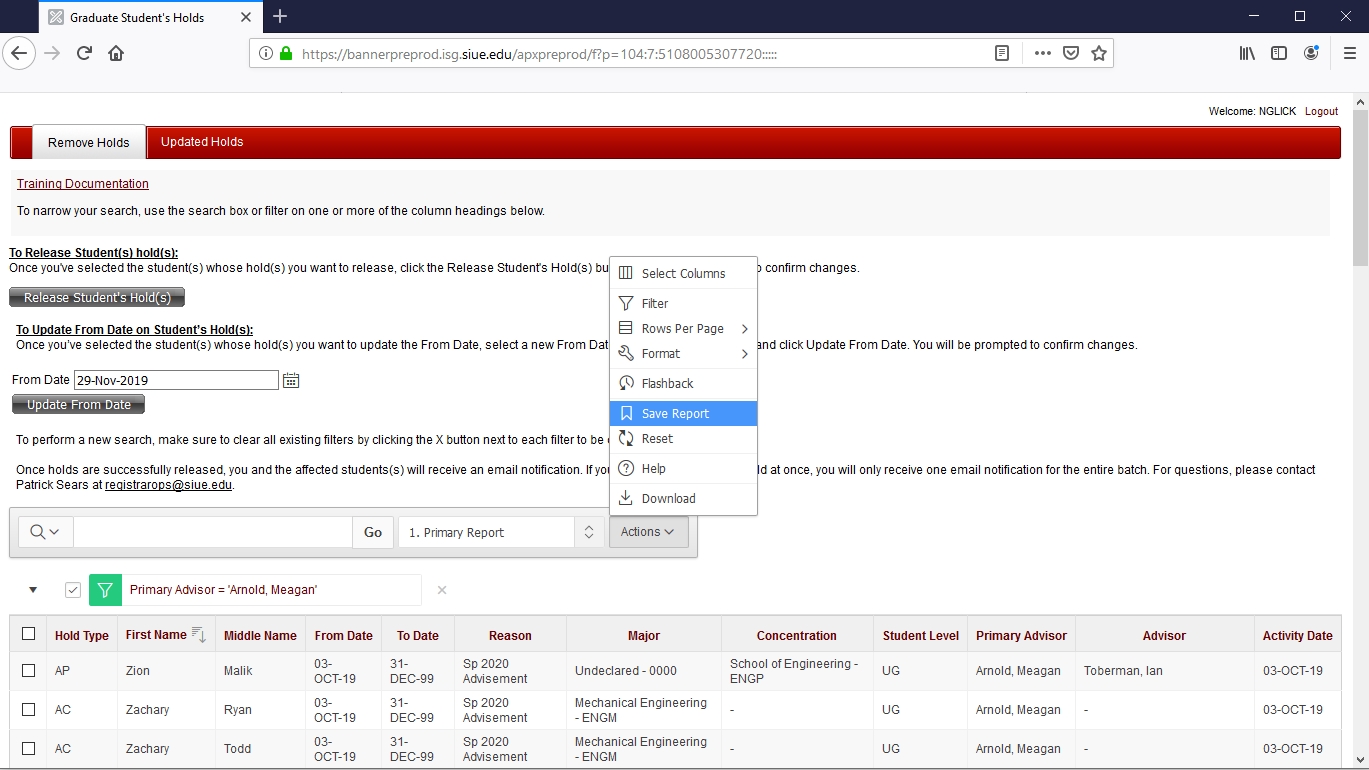Open reader view icon in address bar

[1001, 53]
